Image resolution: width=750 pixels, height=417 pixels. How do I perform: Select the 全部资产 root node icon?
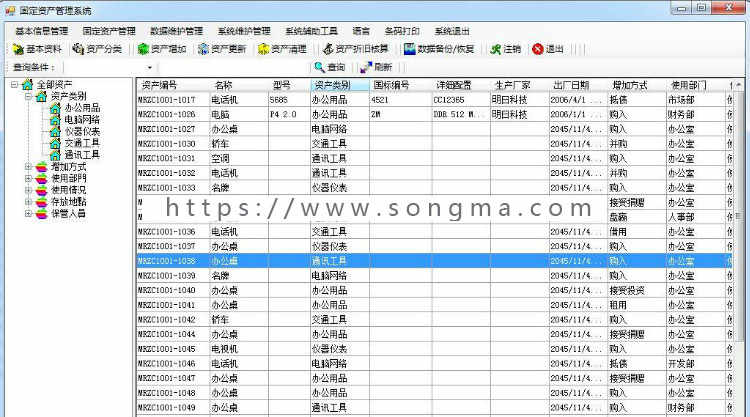click(27, 85)
